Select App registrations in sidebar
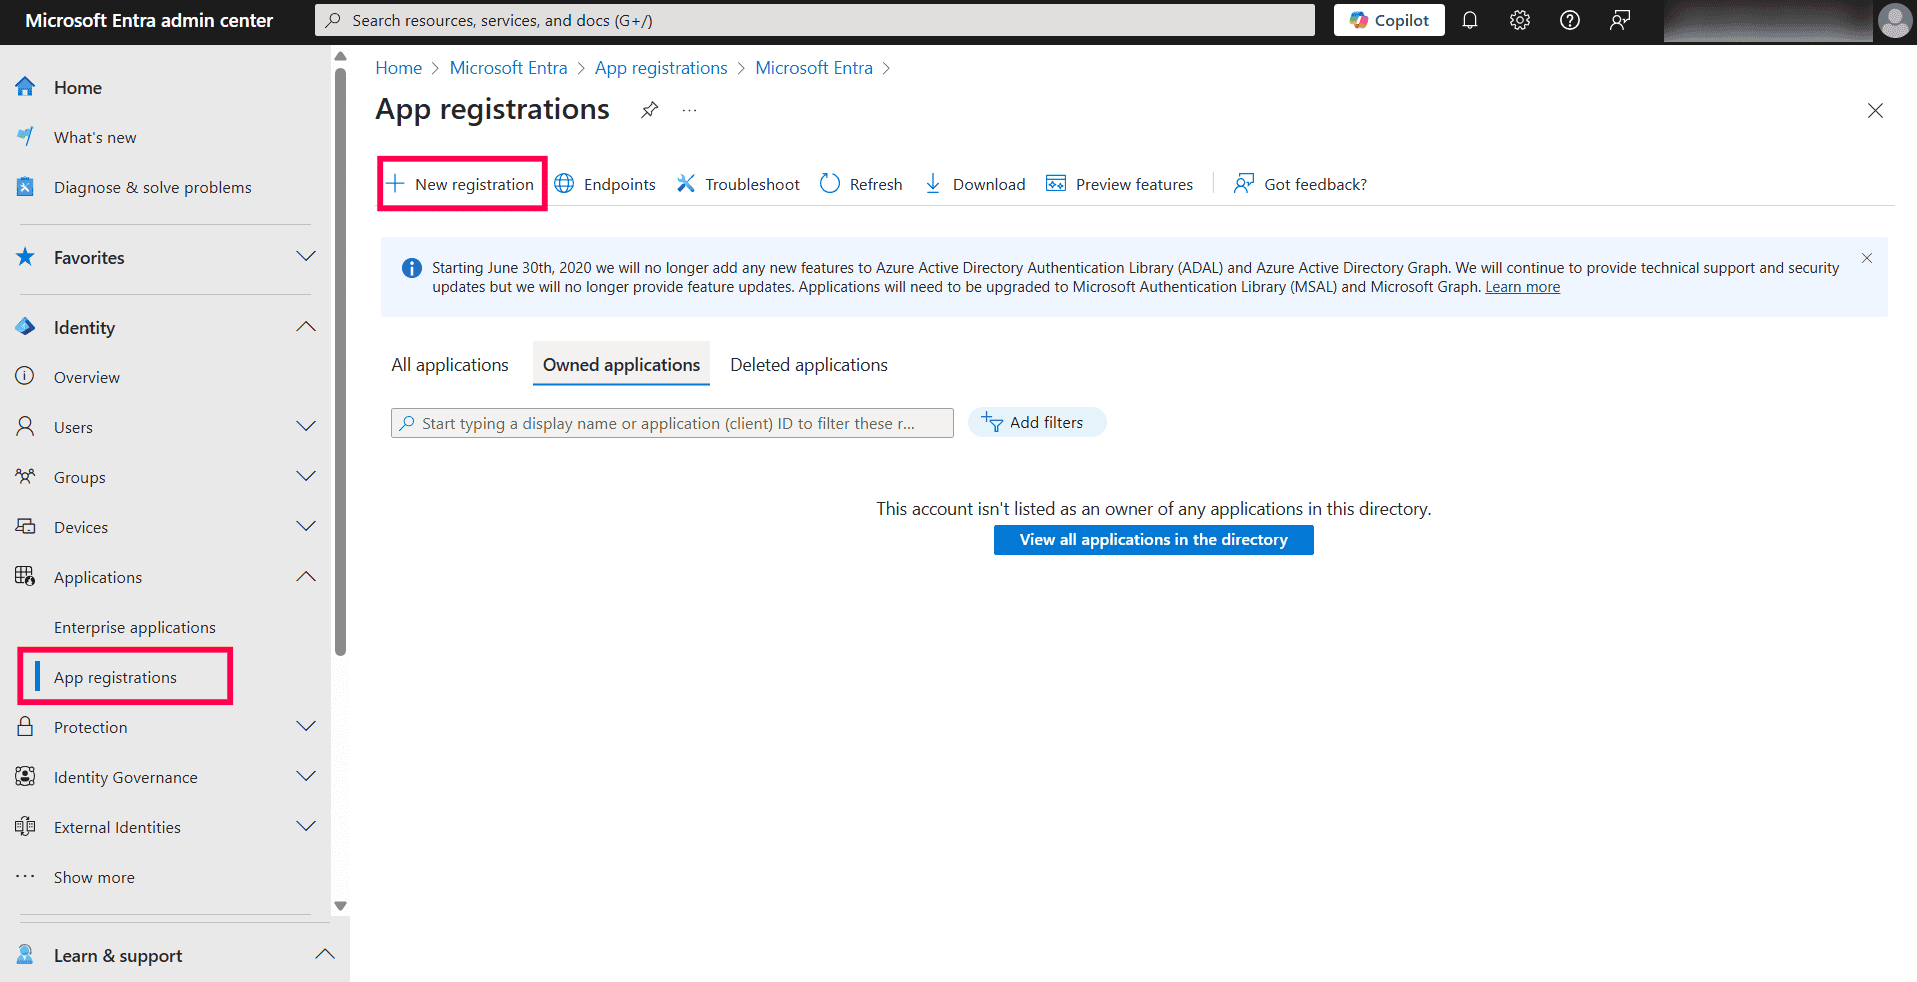 click(x=115, y=677)
